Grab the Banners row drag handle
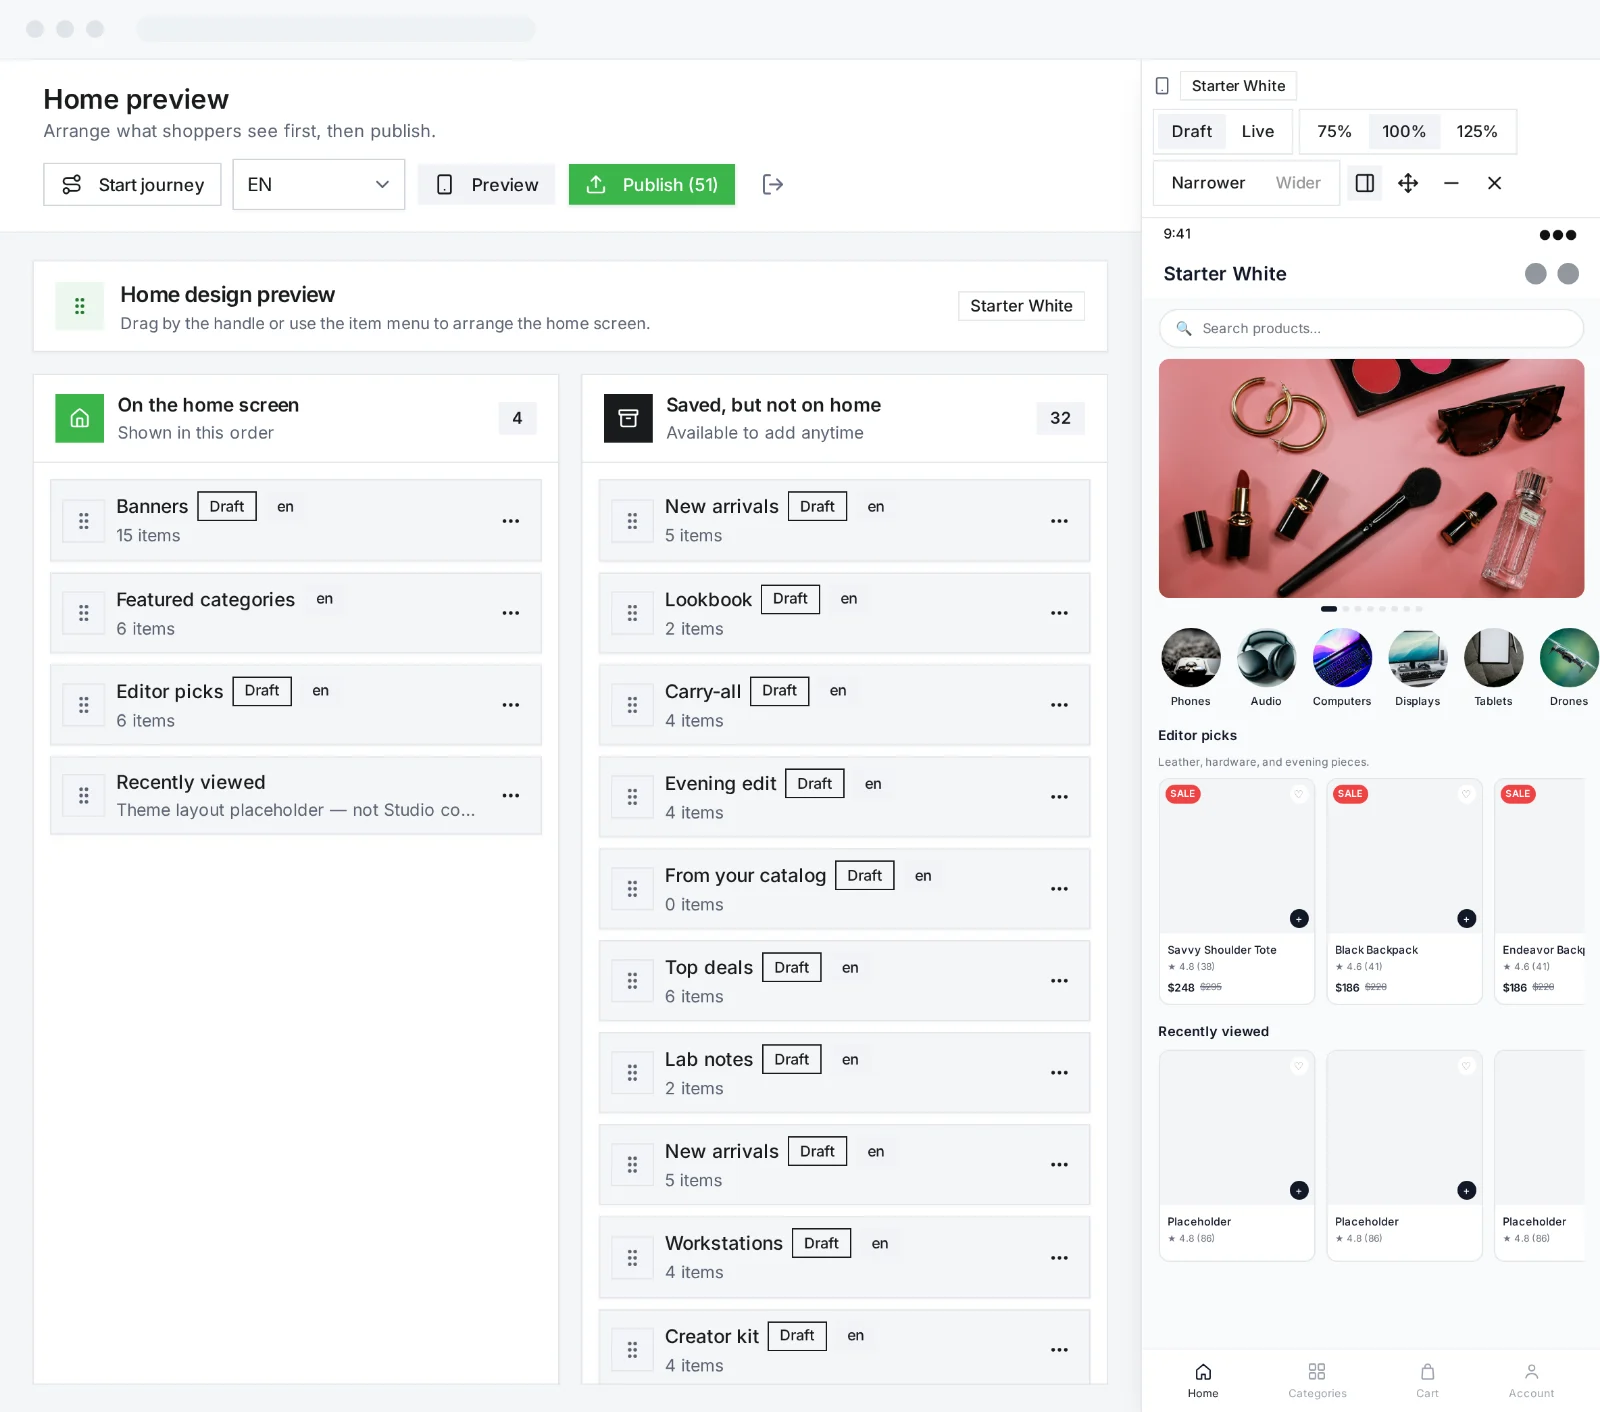This screenshot has height=1412, width=1600. 84,521
